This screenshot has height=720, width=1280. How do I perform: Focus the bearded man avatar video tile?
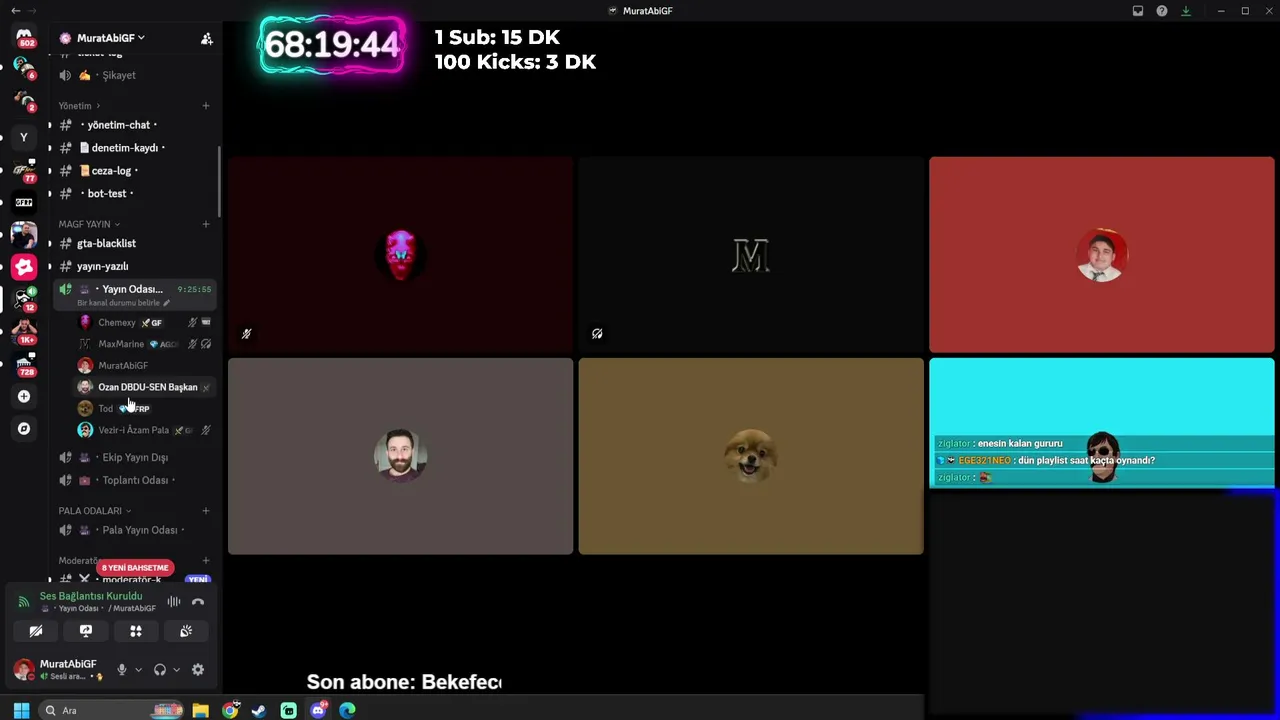click(x=400, y=456)
